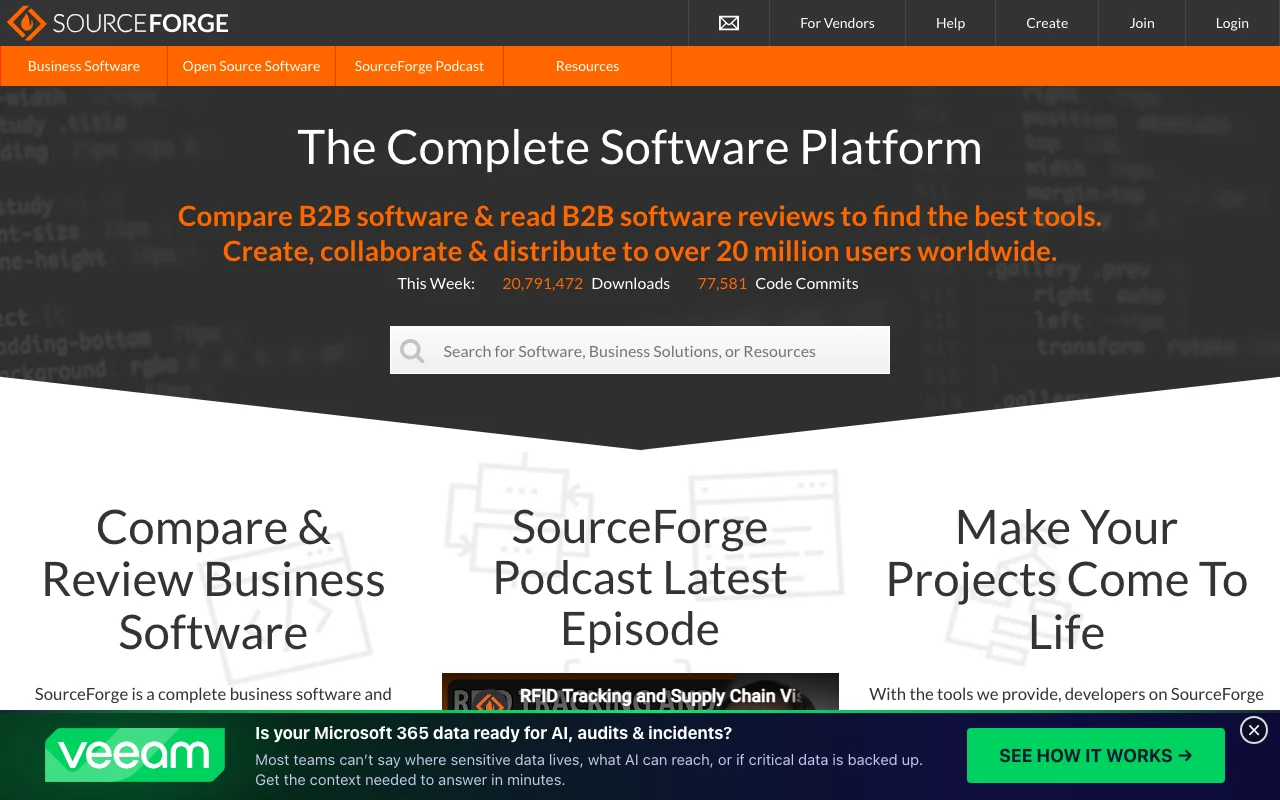The height and width of the screenshot is (800, 1280).
Task: Click the SourceForge Podcast Latest Episode heading
Action: coord(640,578)
